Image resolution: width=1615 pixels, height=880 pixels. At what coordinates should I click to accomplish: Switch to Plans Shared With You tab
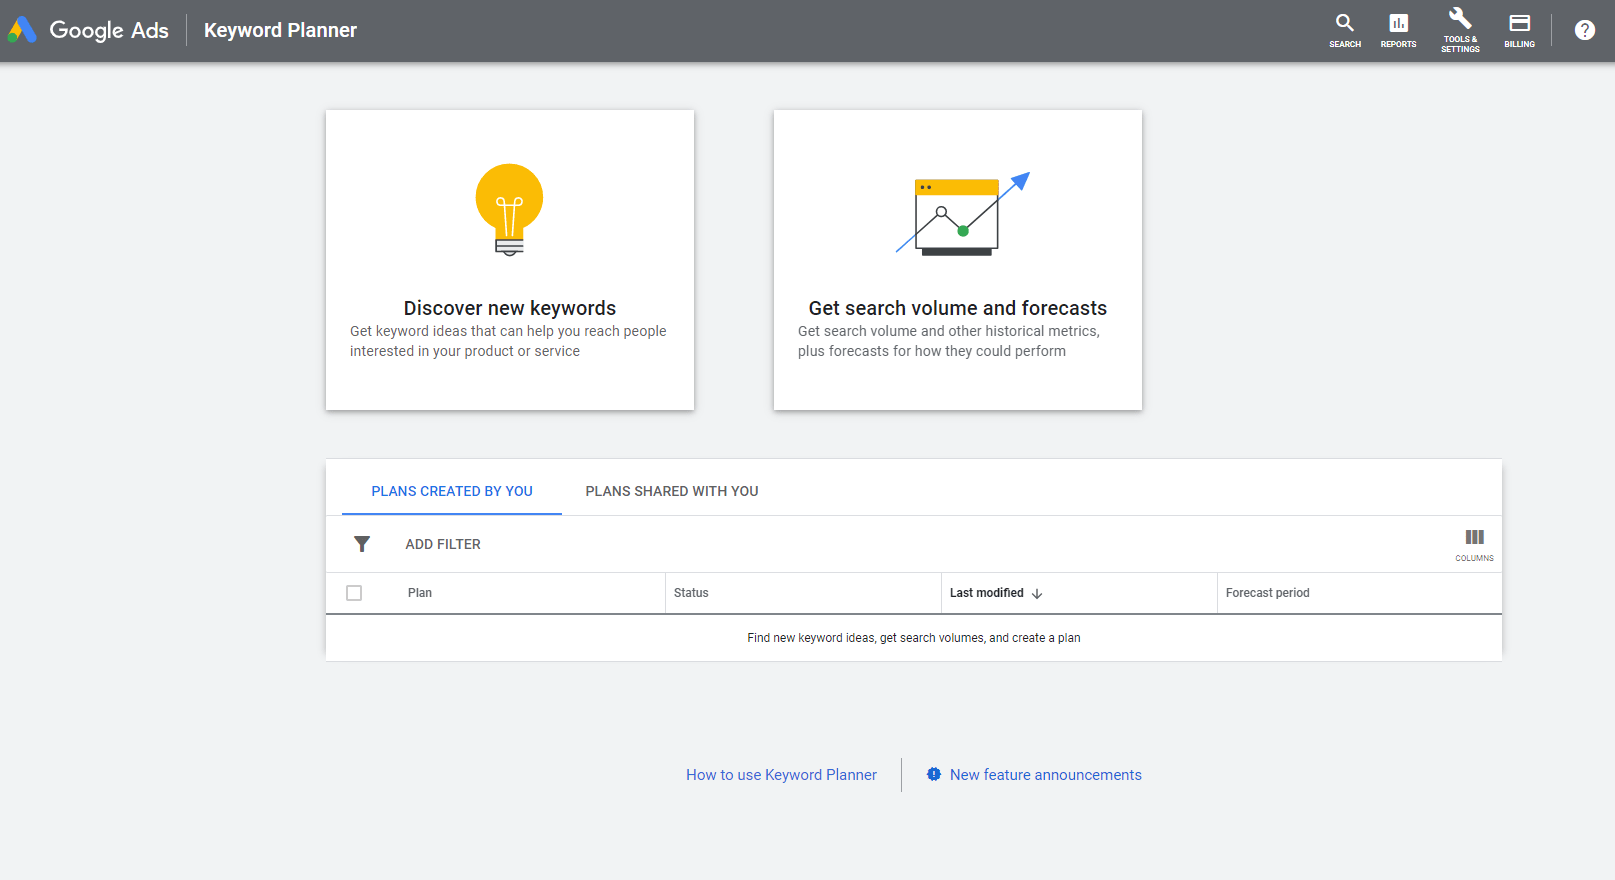(x=672, y=491)
